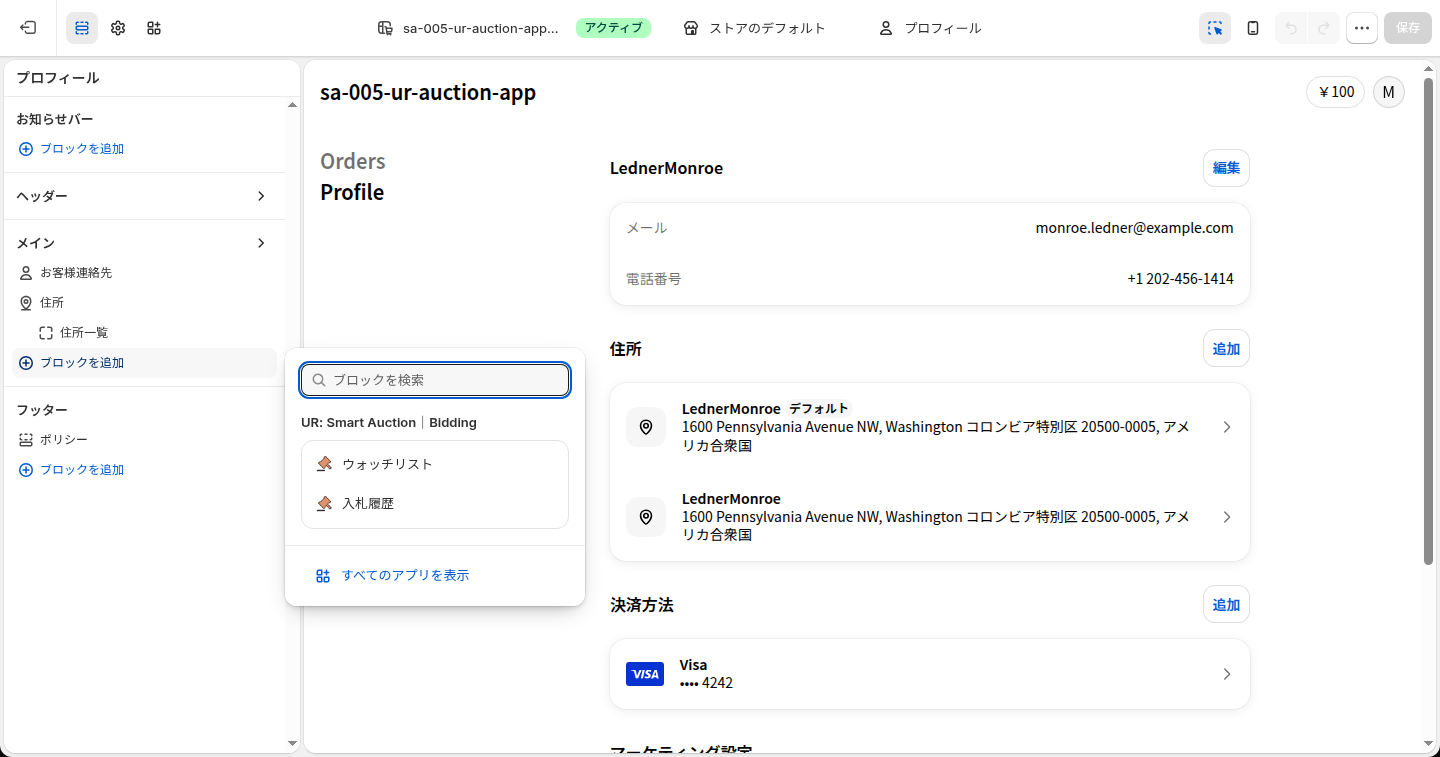Open second address chevron arrow

[x=1227, y=517]
